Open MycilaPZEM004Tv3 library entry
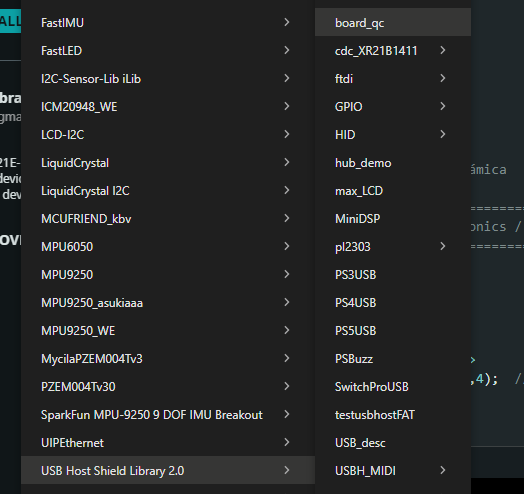The width and height of the screenshot is (524, 494). tap(168, 359)
